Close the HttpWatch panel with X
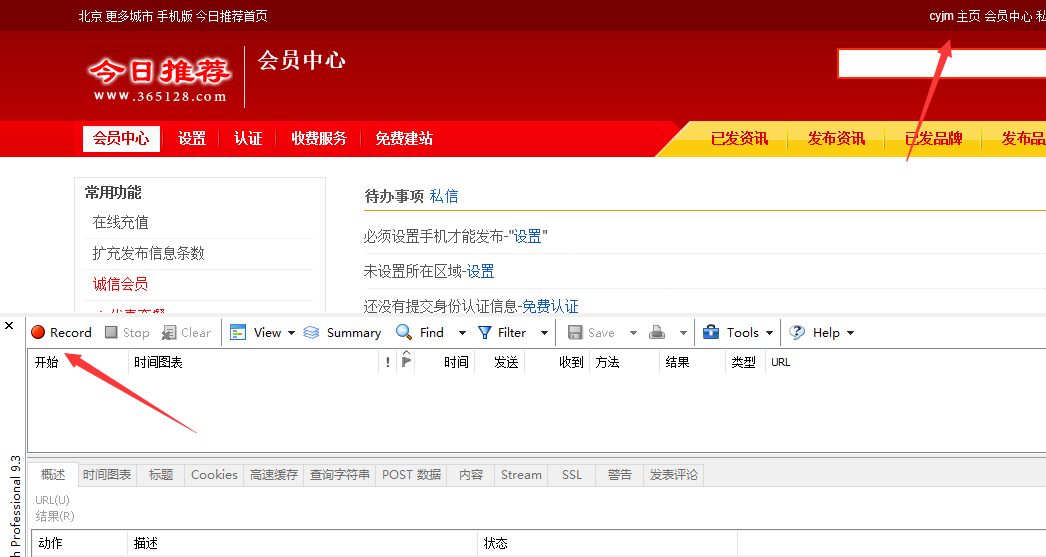1046x557 pixels. (9, 326)
